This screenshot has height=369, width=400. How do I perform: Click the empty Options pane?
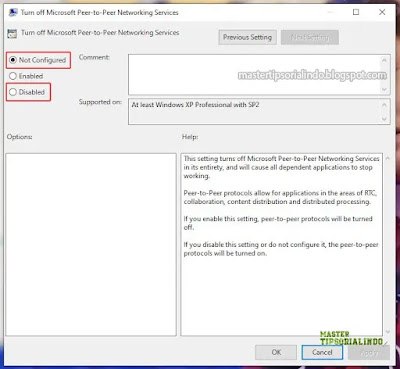(x=91, y=244)
